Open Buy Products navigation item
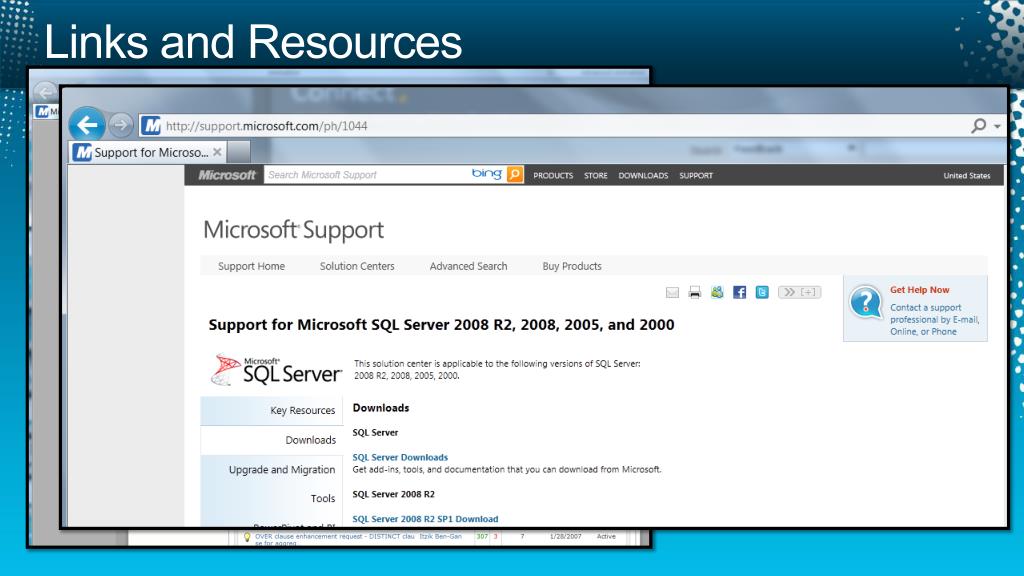This screenshot has width=1024, height=576. [x=572, y=266]
